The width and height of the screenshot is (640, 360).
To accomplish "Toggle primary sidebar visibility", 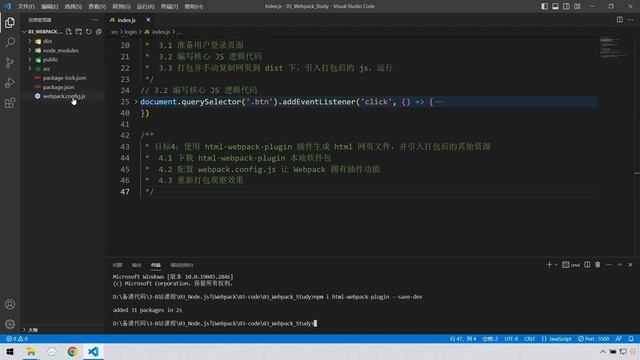I will 544,6.
